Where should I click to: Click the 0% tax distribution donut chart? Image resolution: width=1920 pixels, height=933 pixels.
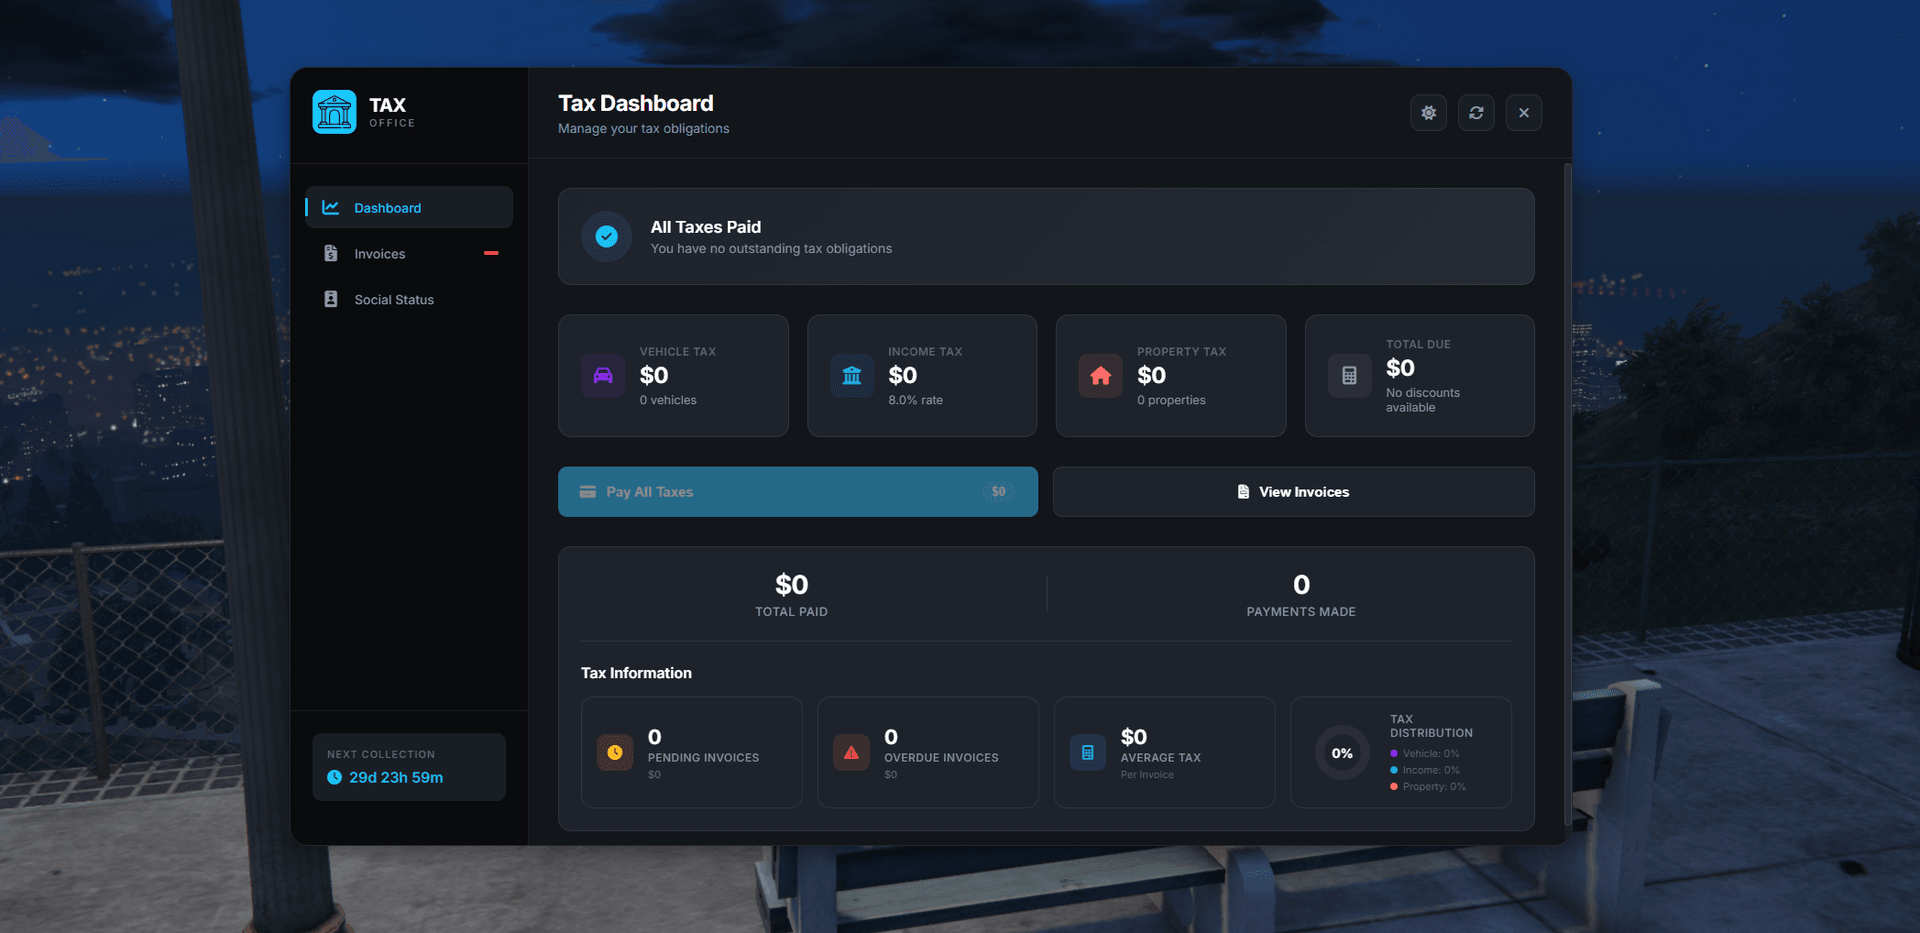click(x=1342, y=753)
